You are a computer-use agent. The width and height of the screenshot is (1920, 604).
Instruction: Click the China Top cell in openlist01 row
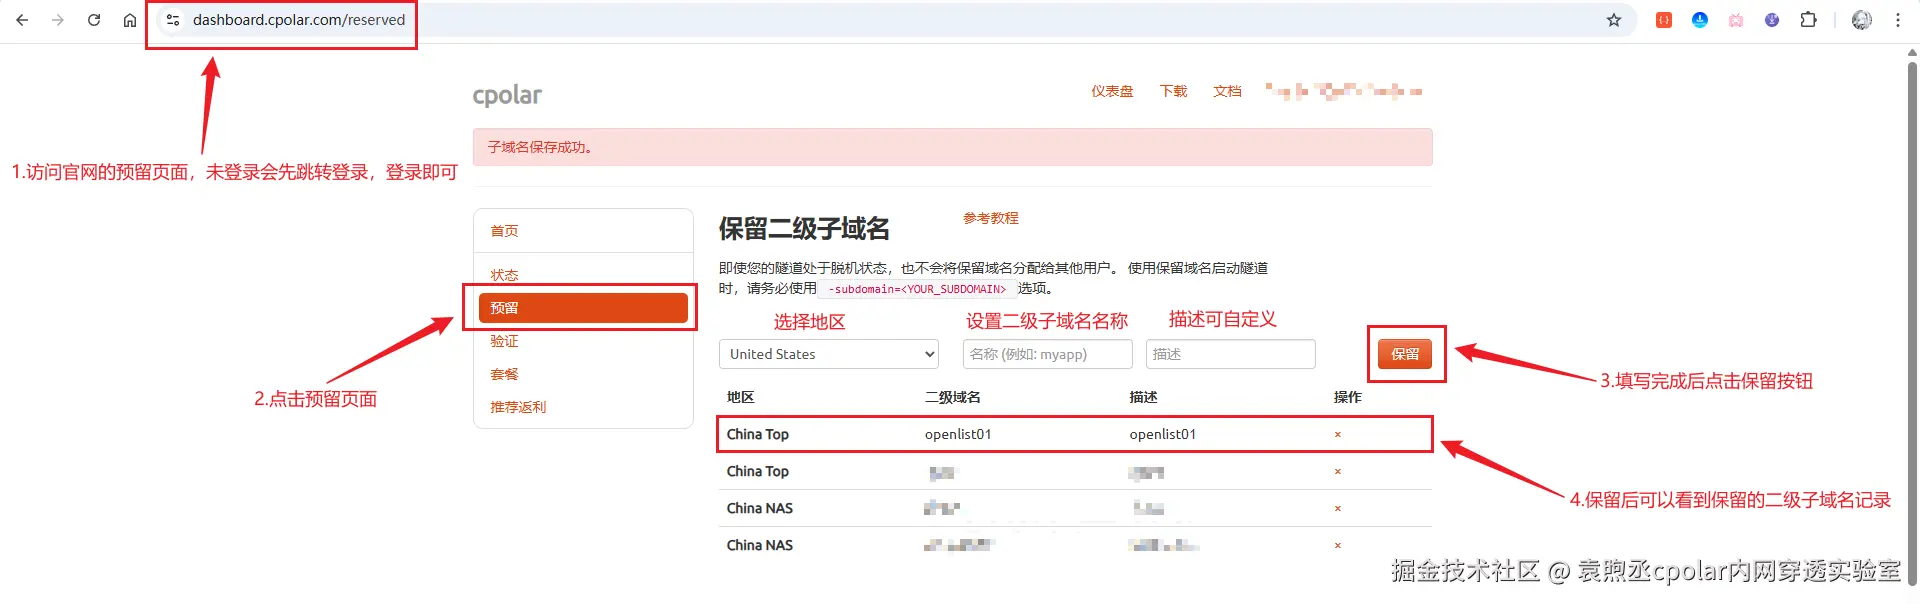(x=757, y=434)
